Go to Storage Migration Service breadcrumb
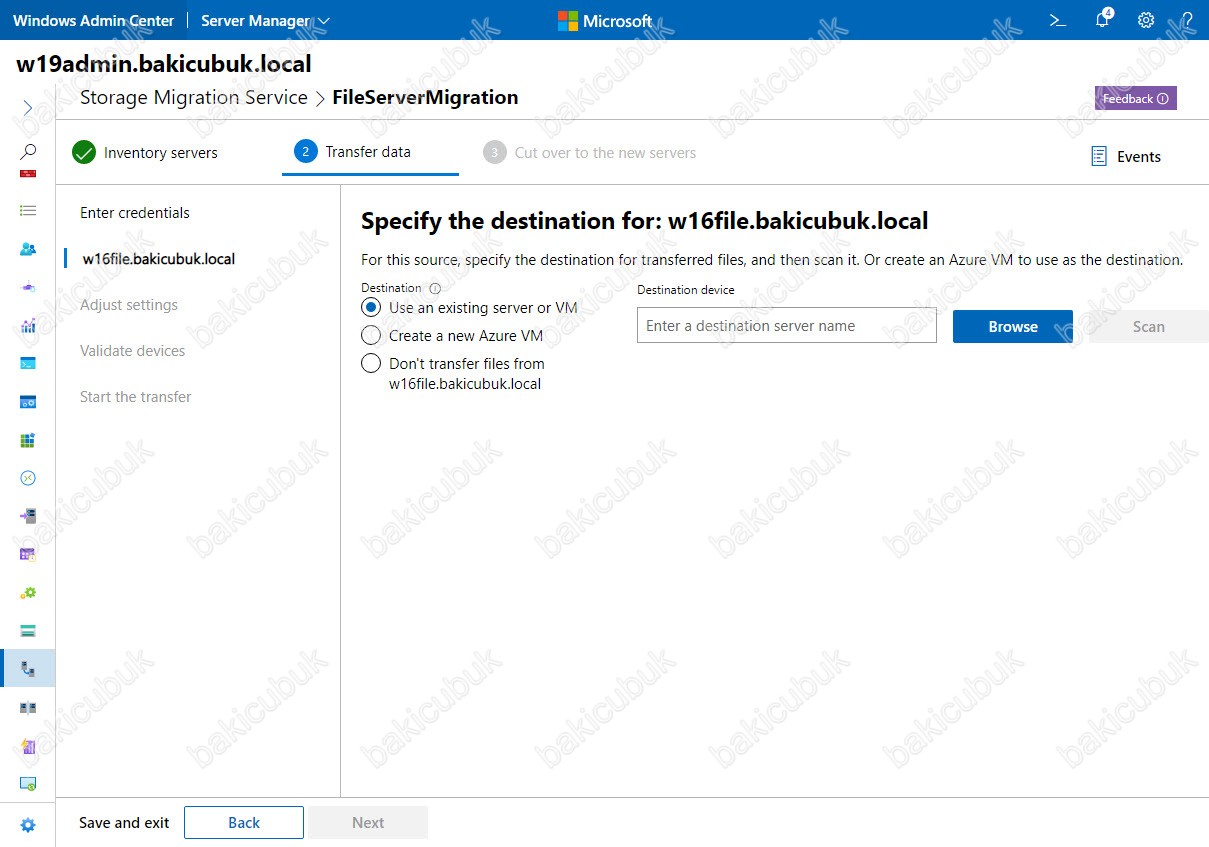This screenshot has height=847, width=1209. coord(194,97)
